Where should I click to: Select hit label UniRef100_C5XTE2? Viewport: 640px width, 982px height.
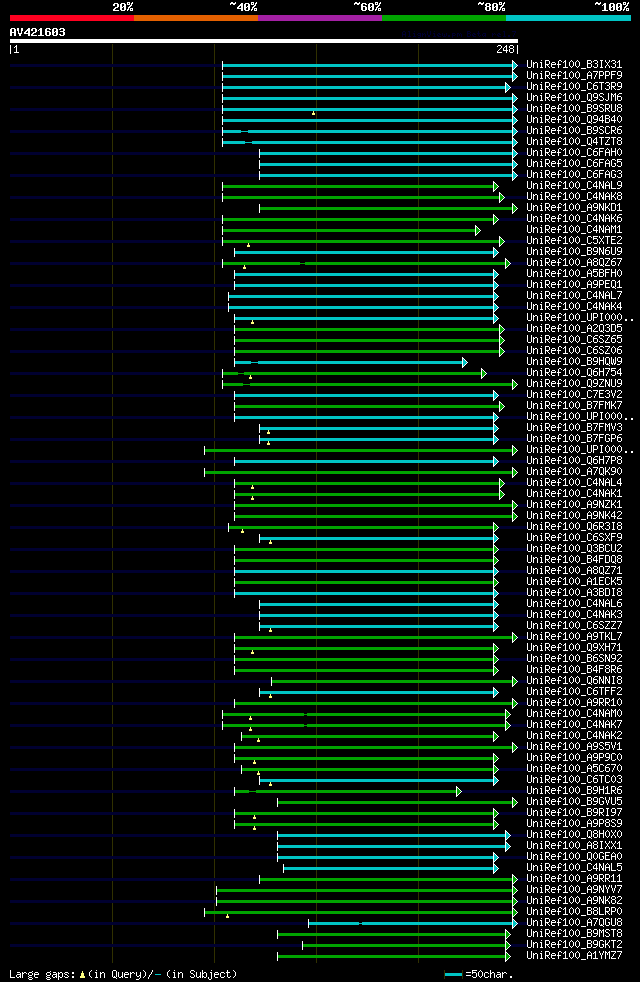click(574, 240)
